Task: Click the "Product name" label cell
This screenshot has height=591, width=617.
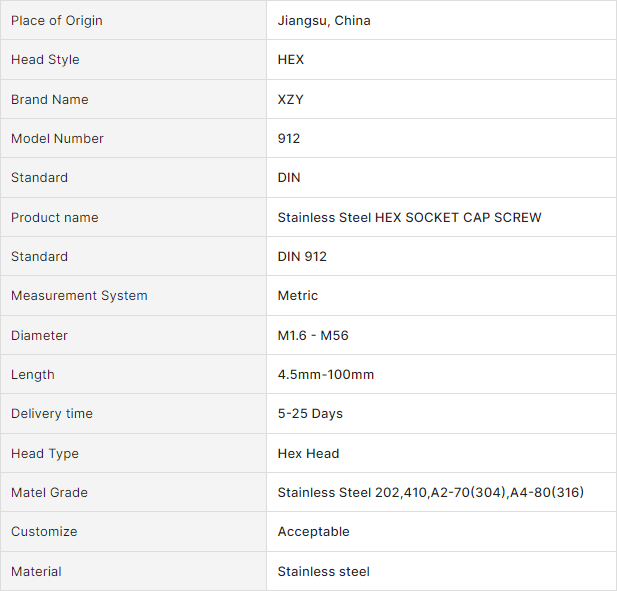Action: coord(55,218)
